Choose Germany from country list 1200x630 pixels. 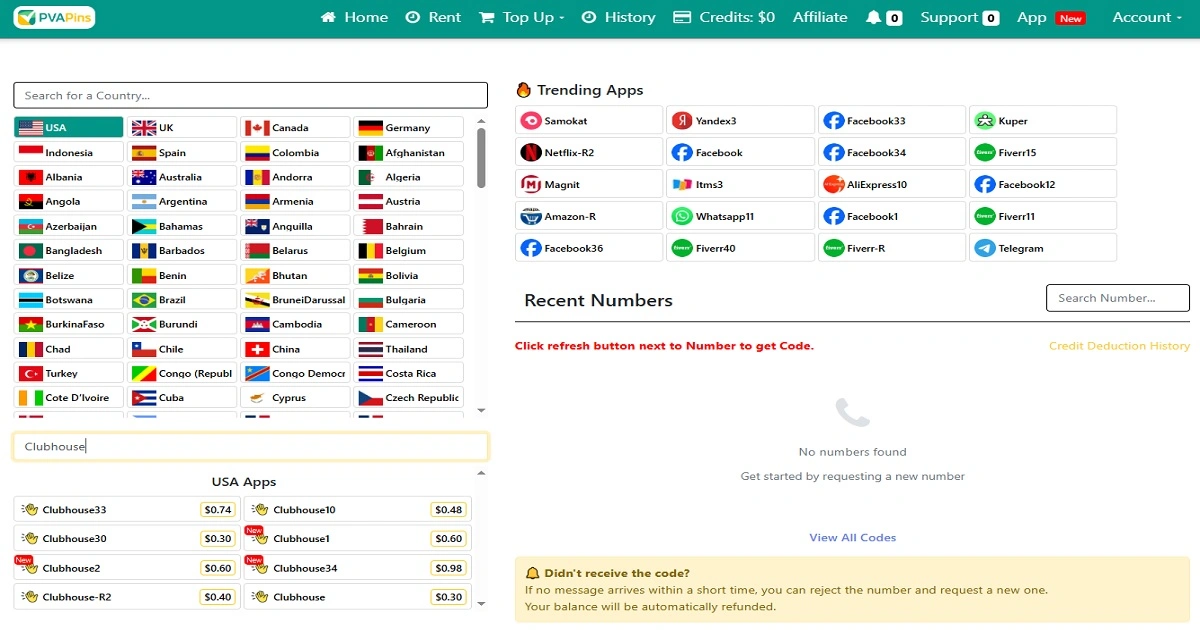(408, 127)
